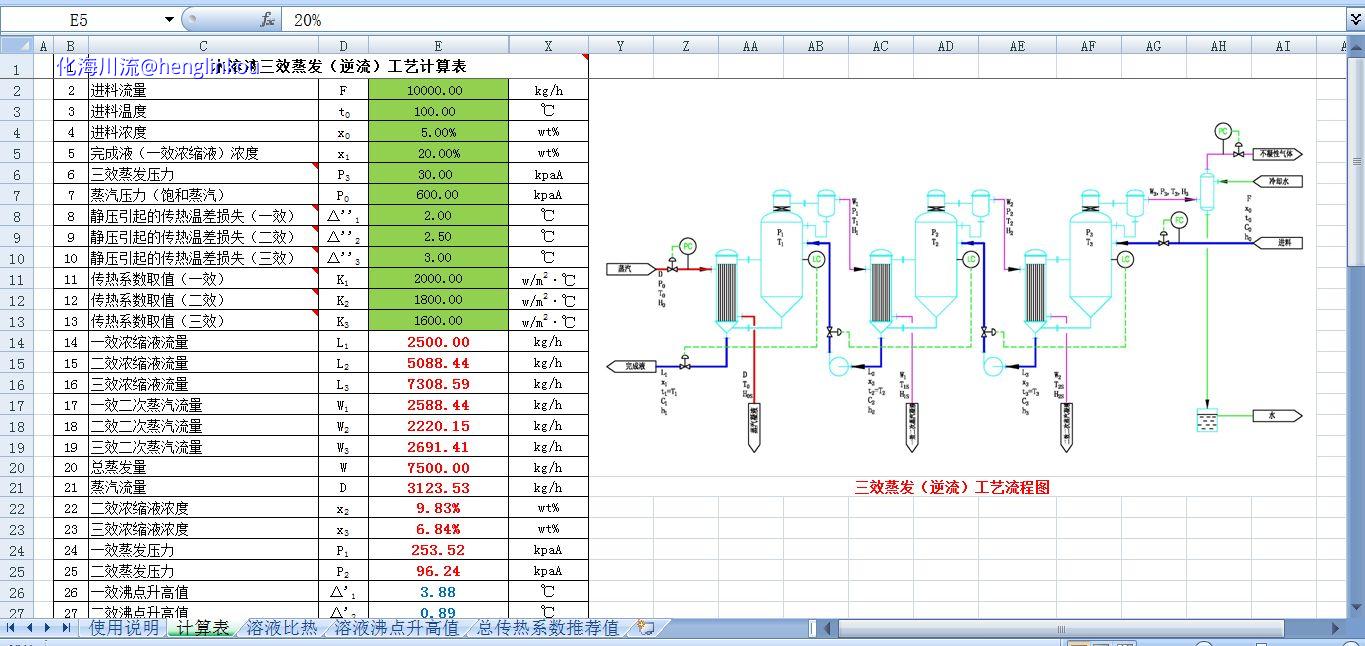Image resolution: width=1365 pixels, height=646 pixels.
Task: Select K3 value cell 1600.00
Action: (438, 321)
